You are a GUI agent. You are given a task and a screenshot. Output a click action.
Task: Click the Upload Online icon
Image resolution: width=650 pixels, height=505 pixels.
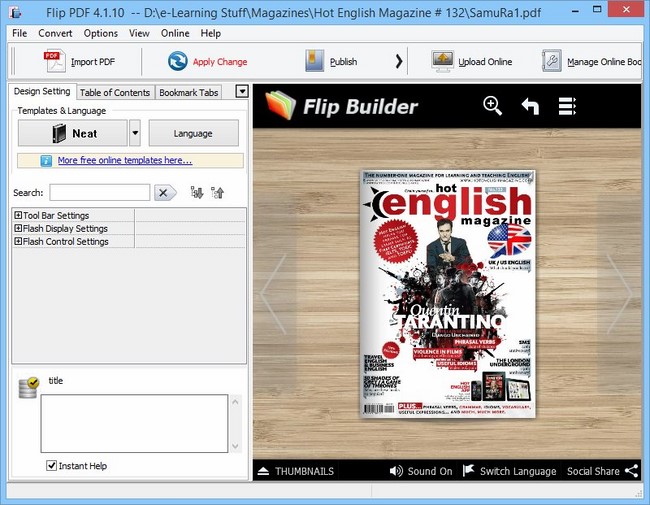point(443,61)
